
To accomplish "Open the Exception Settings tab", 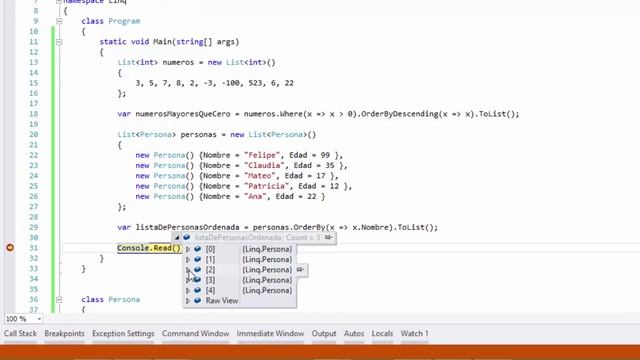I will [x=123, y=333].
